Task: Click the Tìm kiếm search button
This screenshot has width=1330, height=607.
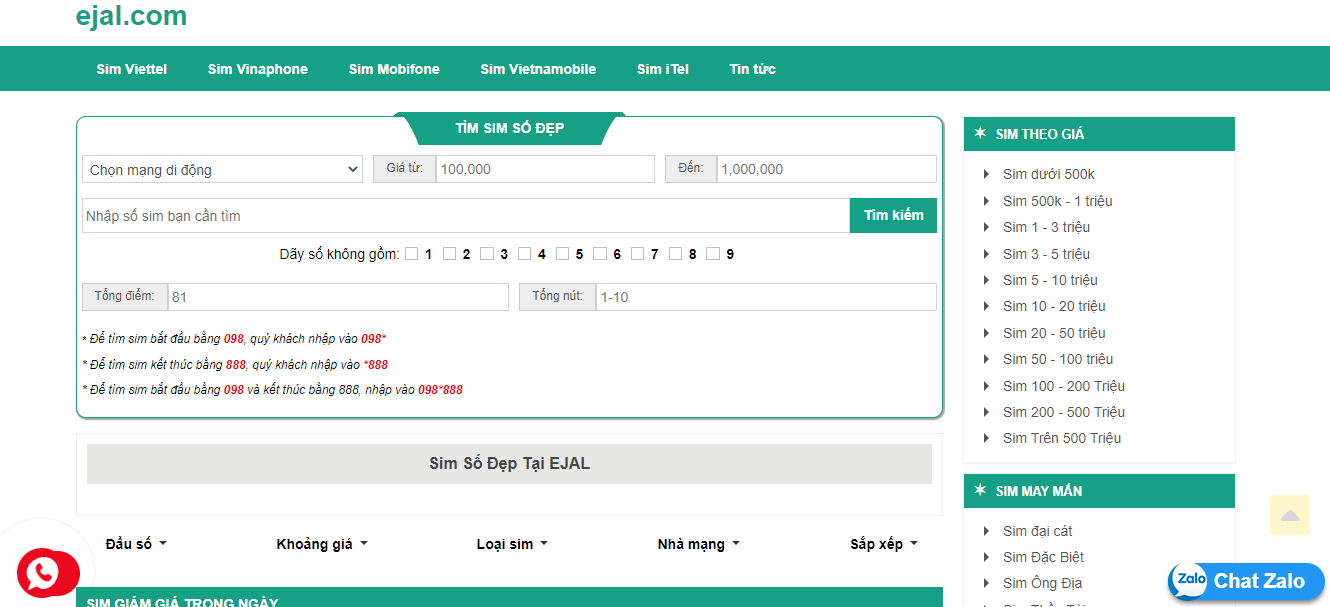Action: tap(893, 215)
